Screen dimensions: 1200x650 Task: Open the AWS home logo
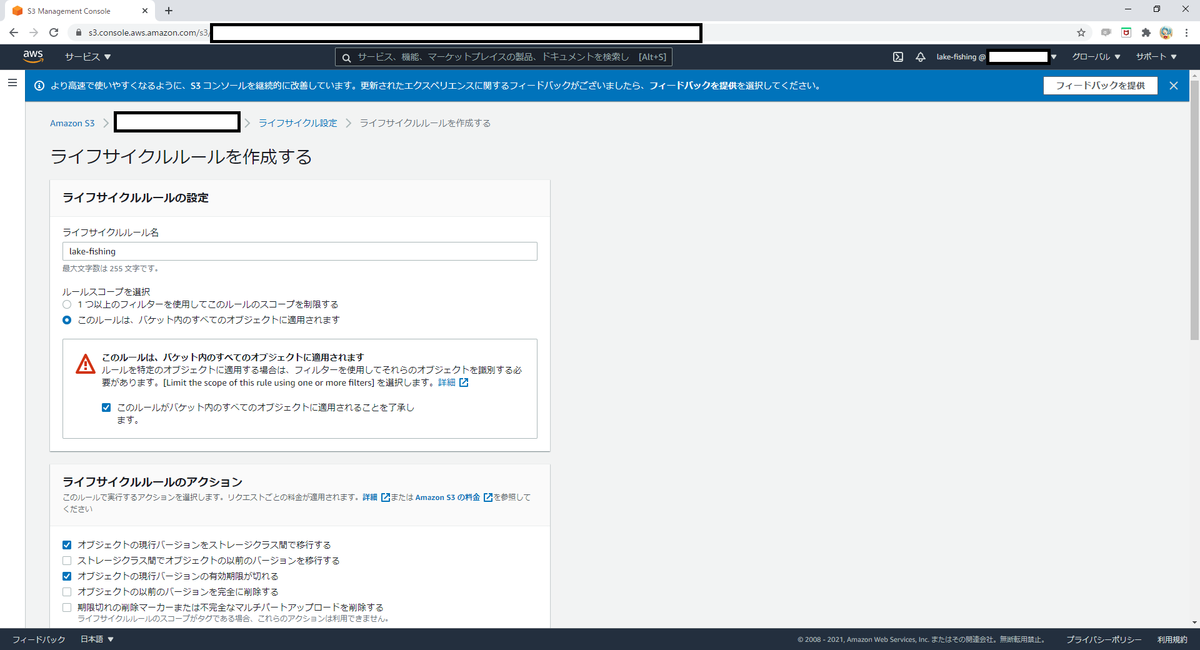(32, 56)
